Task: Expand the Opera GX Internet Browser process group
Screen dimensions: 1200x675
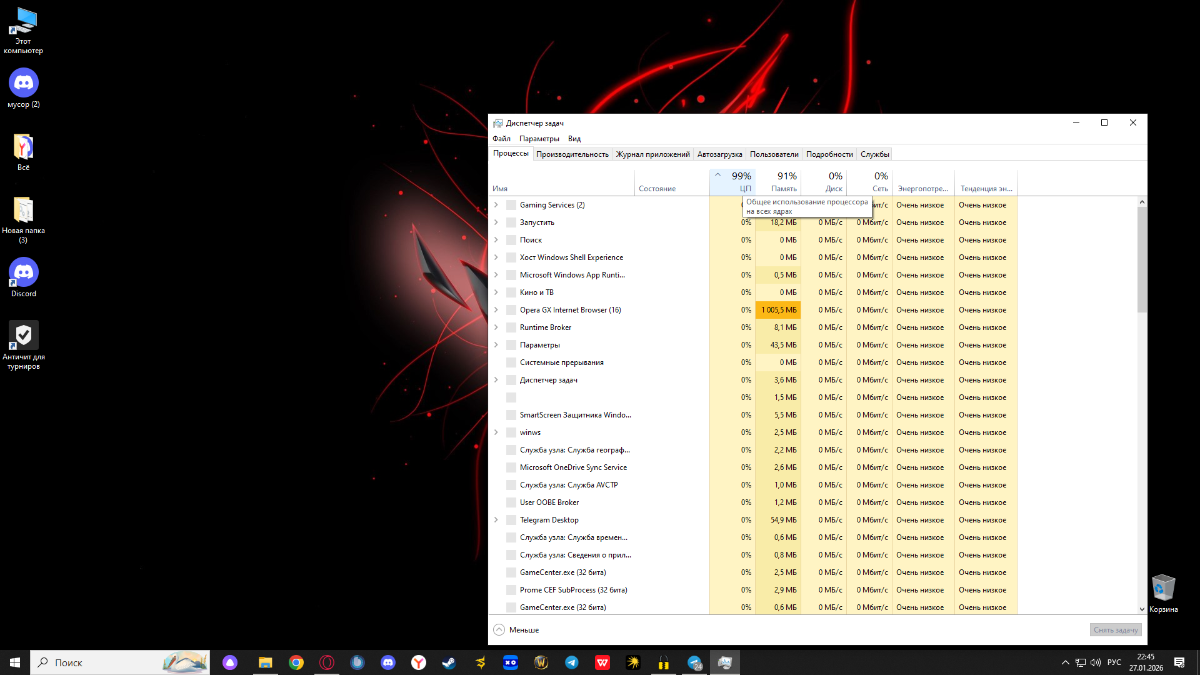Action: tap(496, 310)
